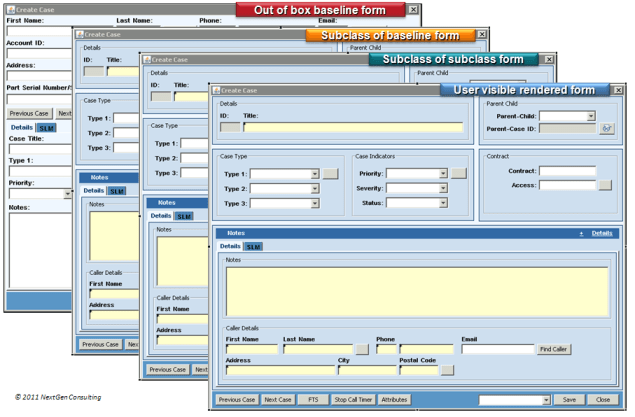
Task: Click the Parent-Case ID search icon
Action: pyautogui.click(x=606, y=129)
